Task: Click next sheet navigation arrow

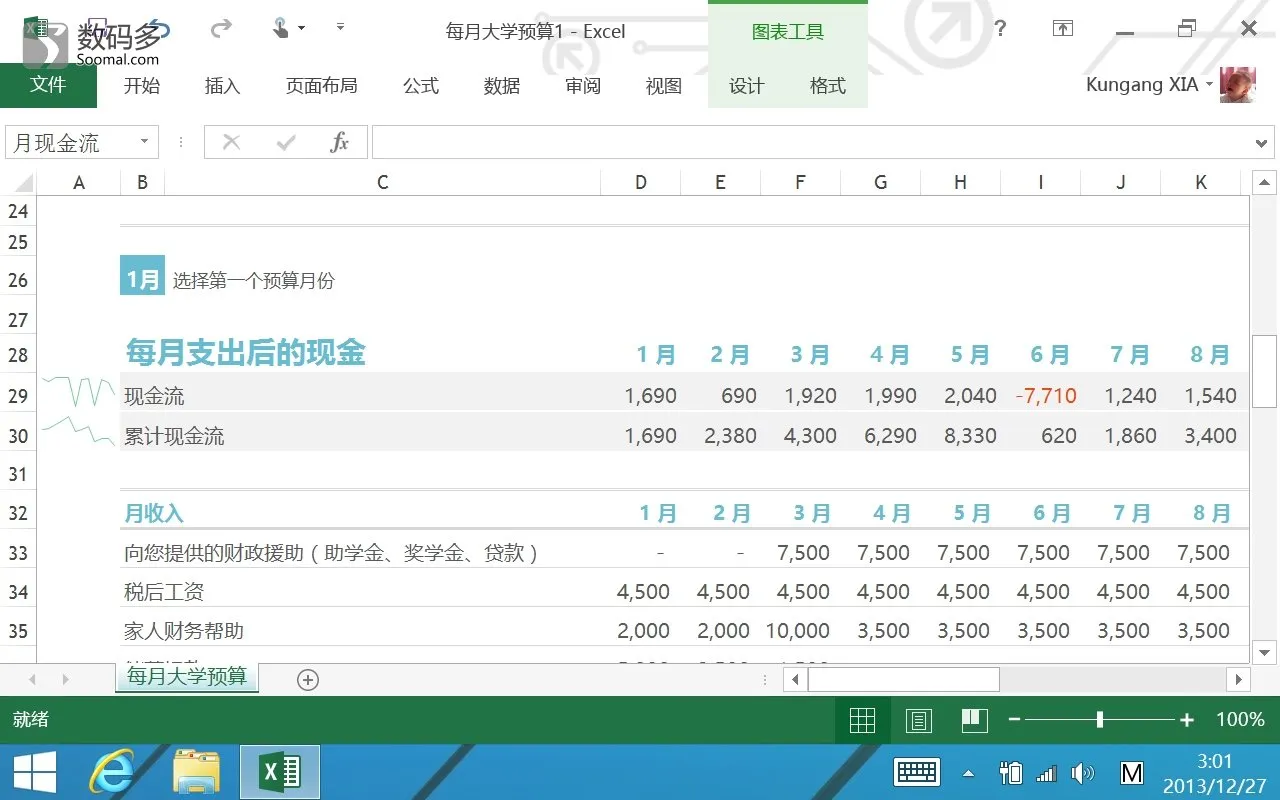Action: [x=66, y=680]
